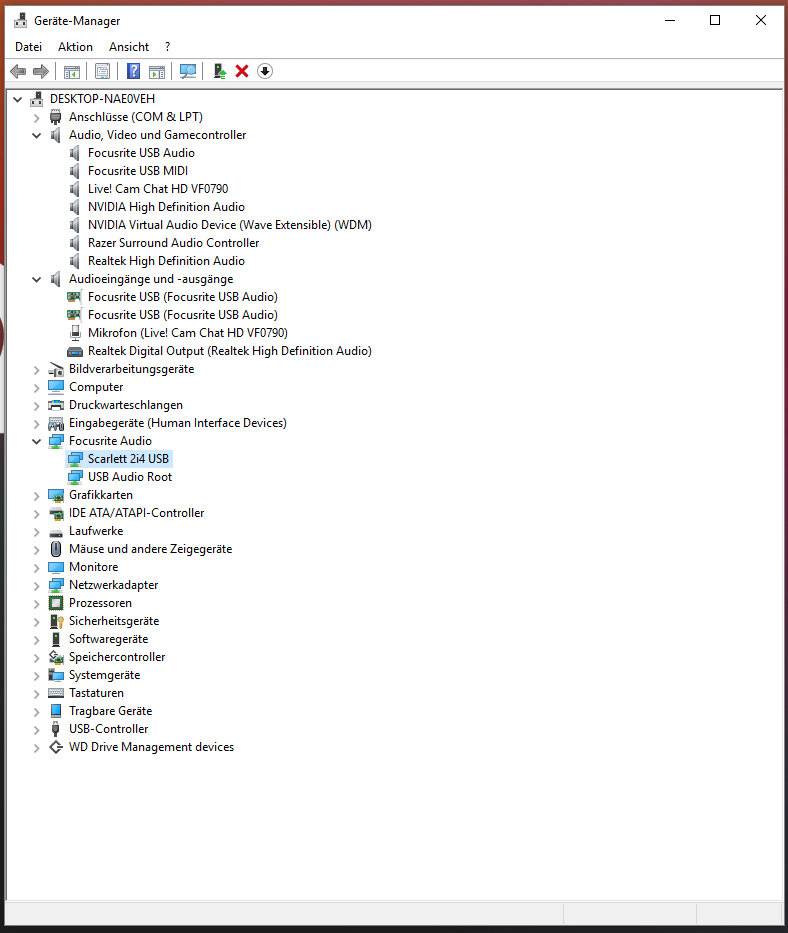Select Live! Cam Chat HD VF0790 audio device

click(158, 189)
